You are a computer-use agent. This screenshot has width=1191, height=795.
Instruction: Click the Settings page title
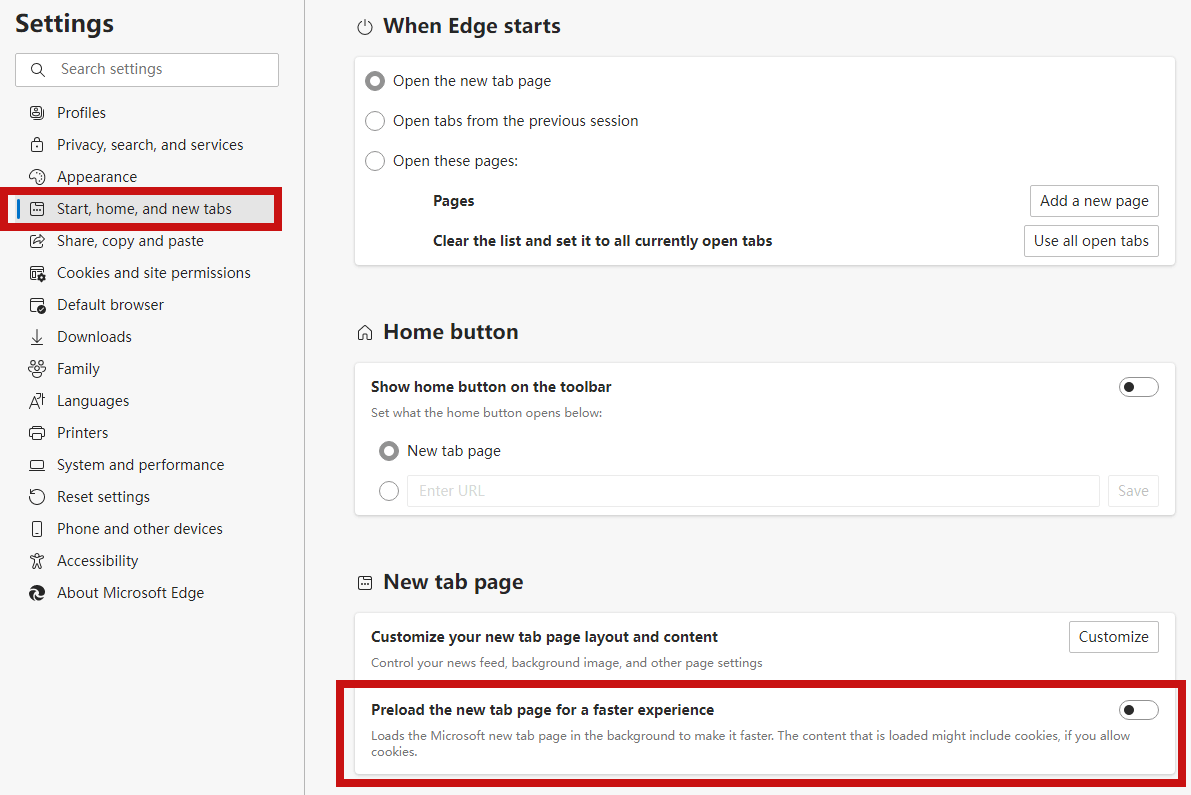coord(65,24)
